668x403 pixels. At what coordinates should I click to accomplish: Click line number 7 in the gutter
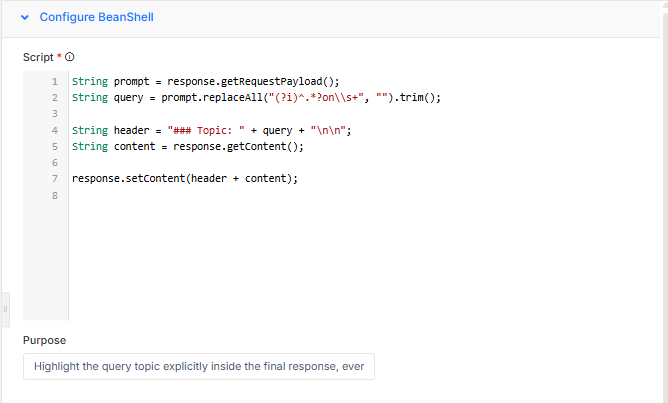coord(54,179)
